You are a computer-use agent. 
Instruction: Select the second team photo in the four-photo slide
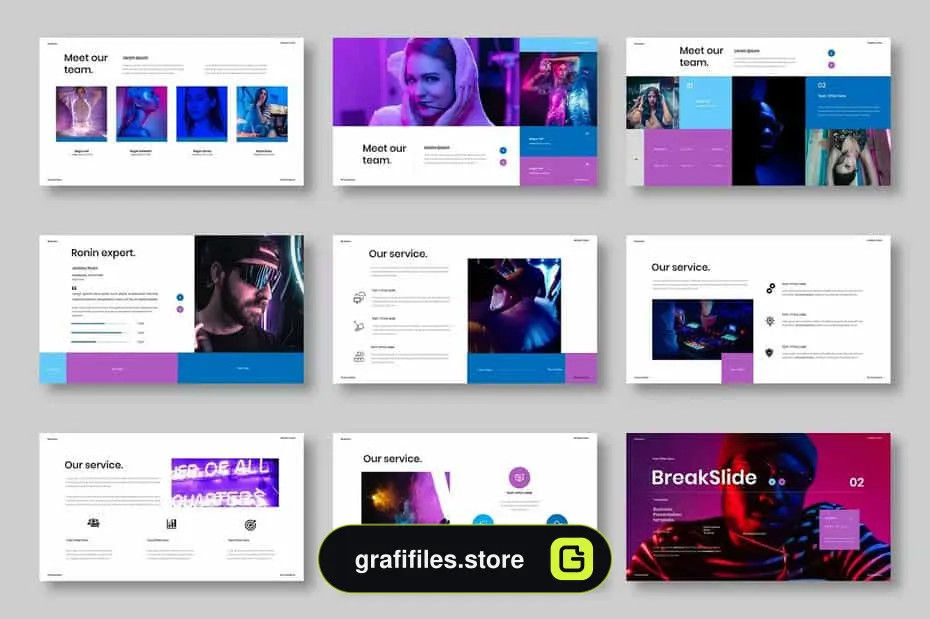tap(142, 114)
